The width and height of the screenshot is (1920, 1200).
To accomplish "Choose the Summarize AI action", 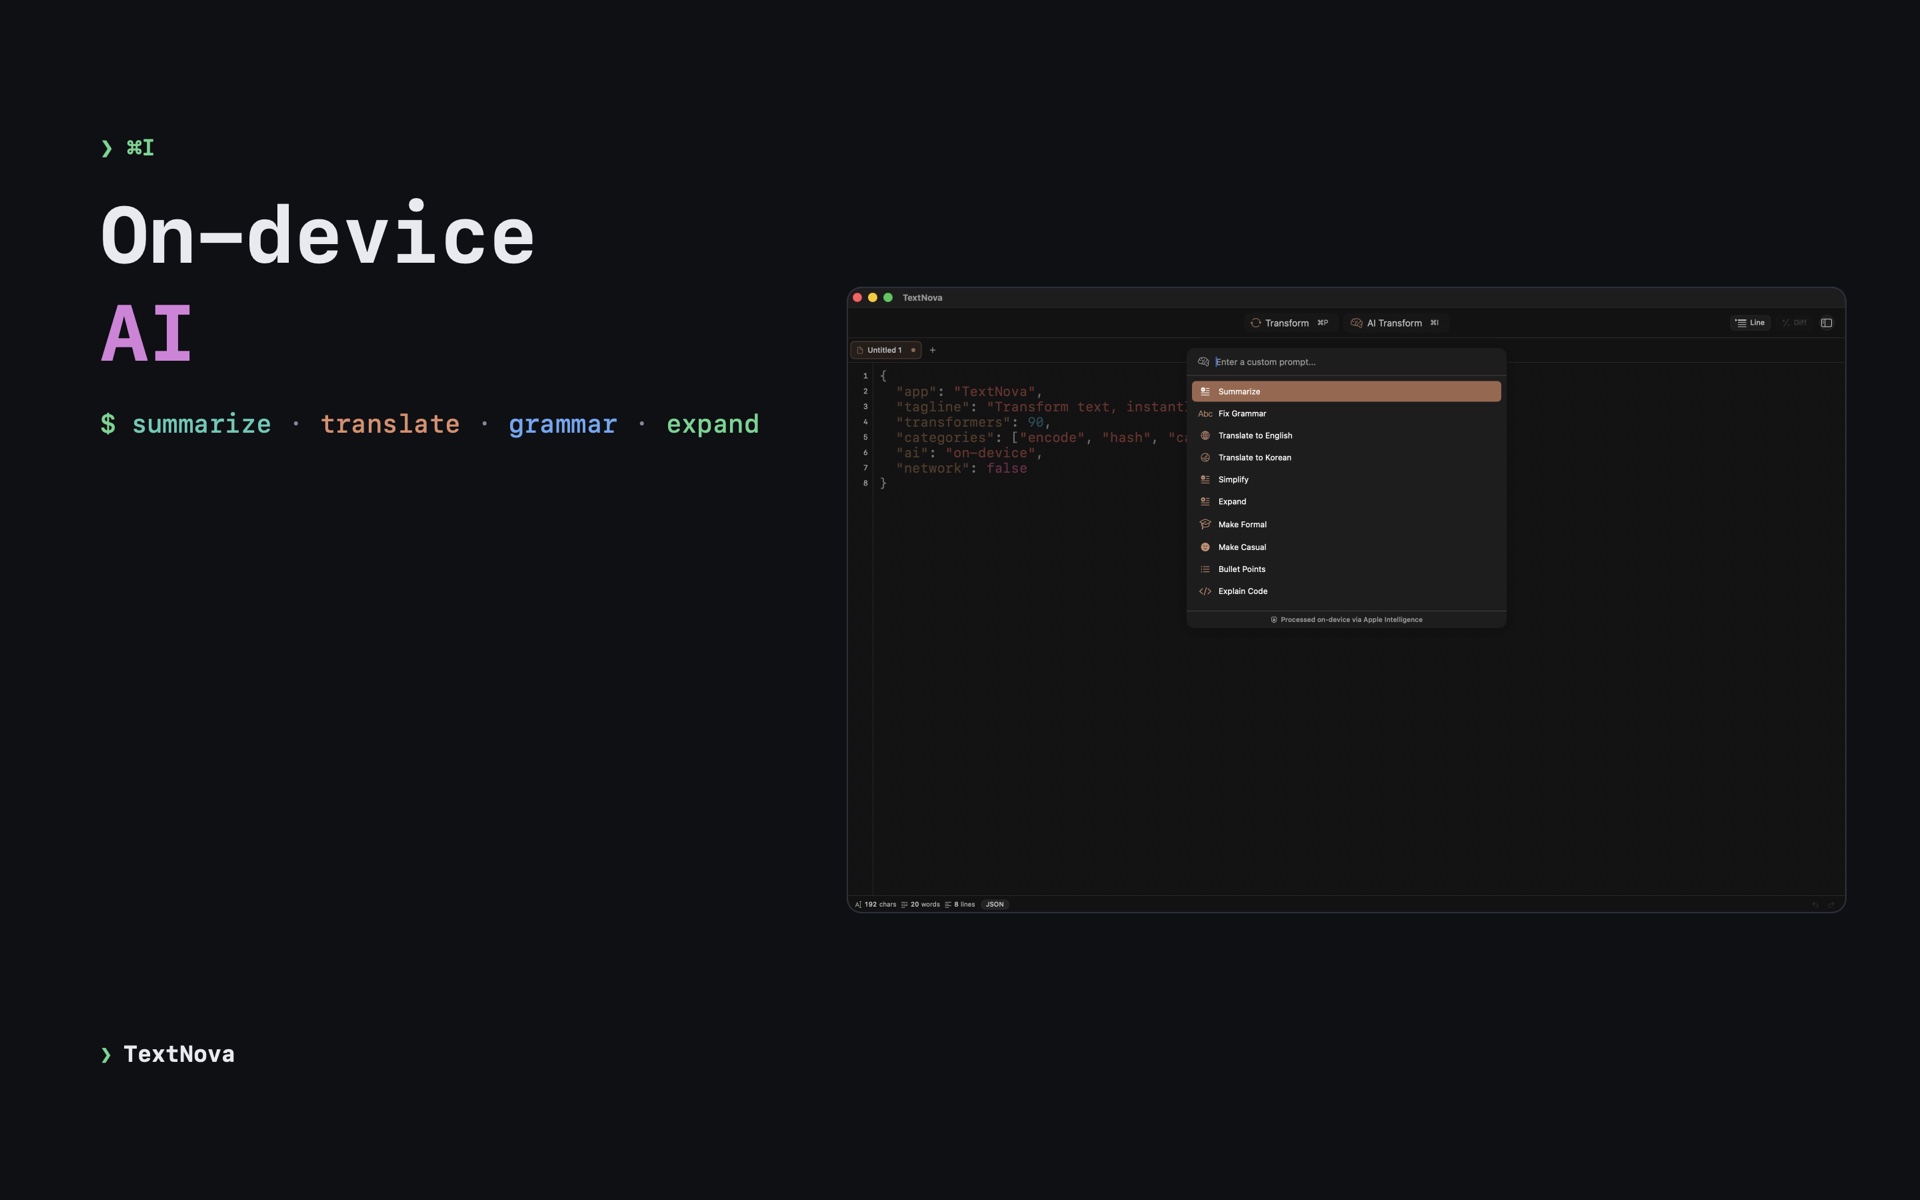I will 1346,391.
